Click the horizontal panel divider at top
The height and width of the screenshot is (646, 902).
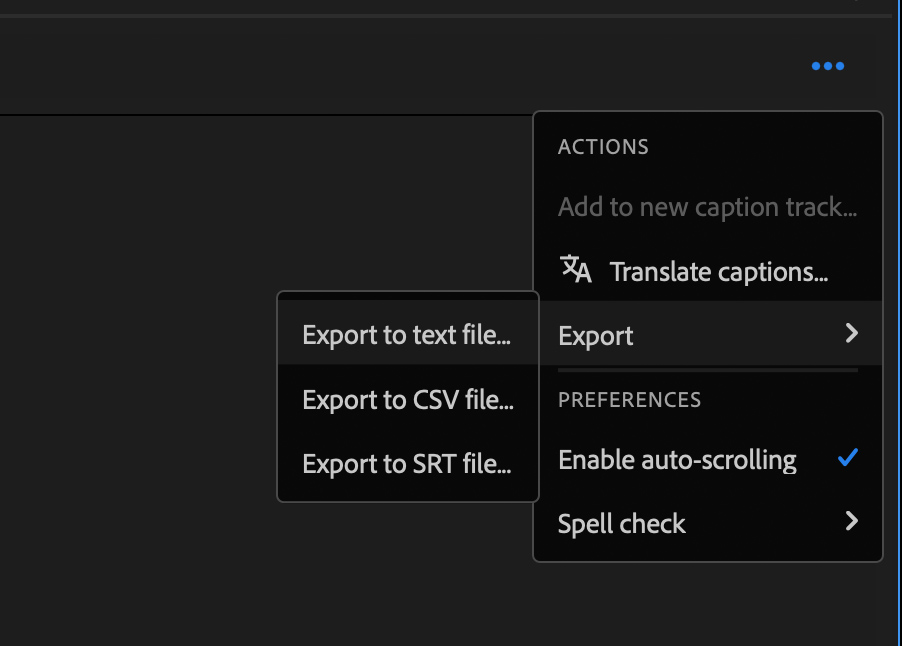(x=446, y=16)
